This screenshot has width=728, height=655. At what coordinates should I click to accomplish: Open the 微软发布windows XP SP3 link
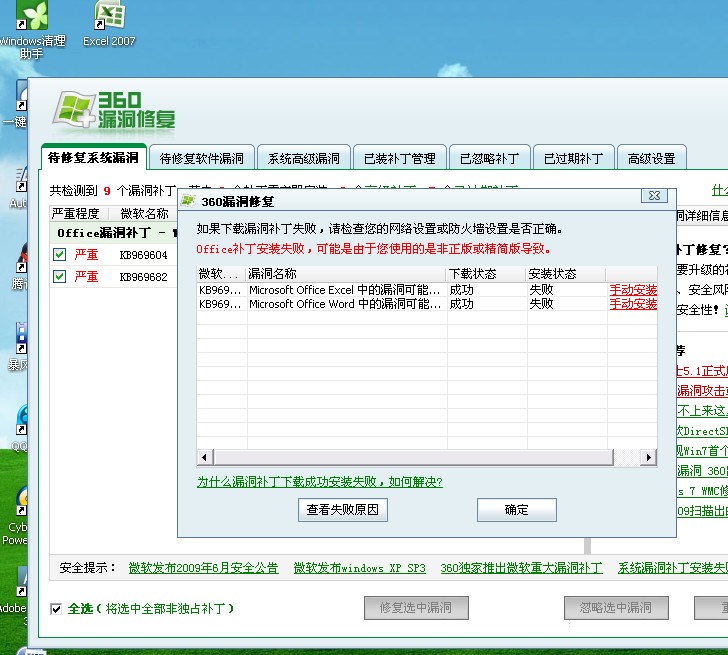(359, 568)
